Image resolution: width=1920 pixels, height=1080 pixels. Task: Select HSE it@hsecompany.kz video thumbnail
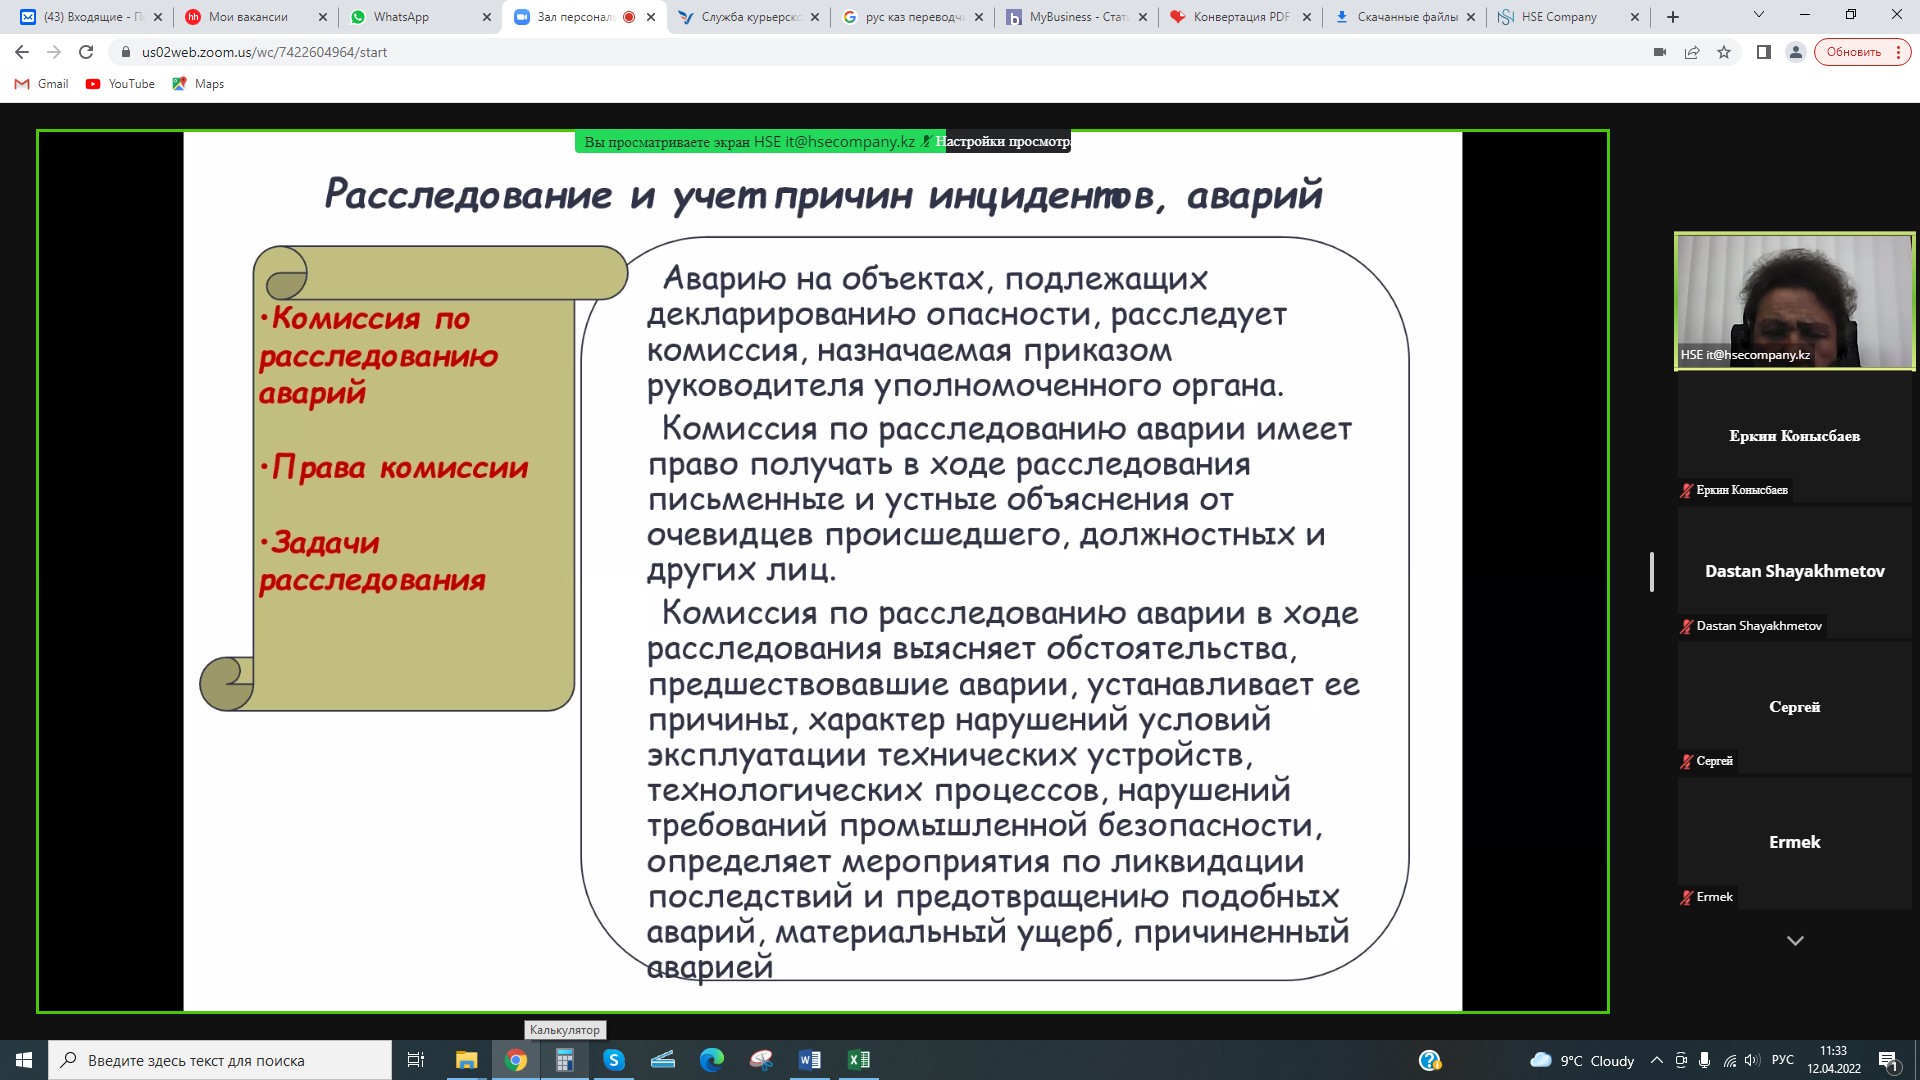(x=1795, y=301)
